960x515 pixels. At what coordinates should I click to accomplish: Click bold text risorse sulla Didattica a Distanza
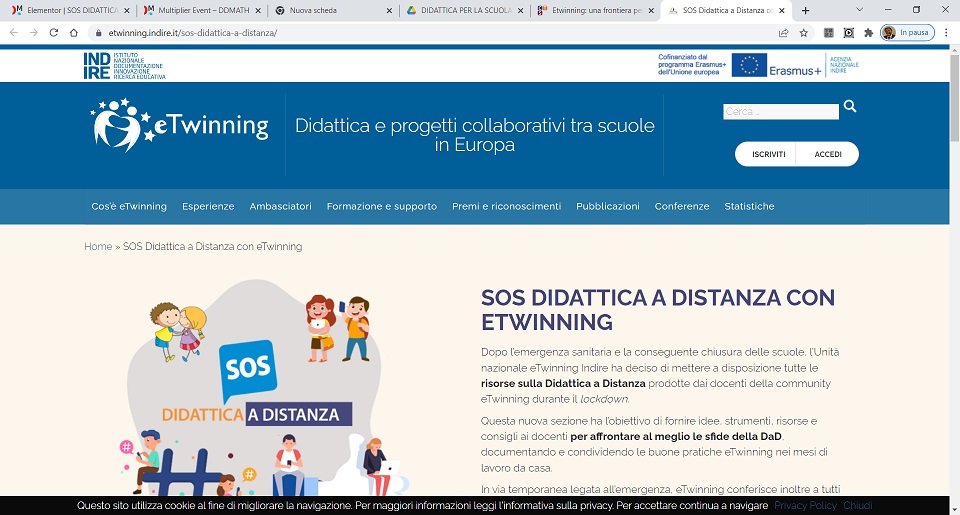[x=563, y=383]
